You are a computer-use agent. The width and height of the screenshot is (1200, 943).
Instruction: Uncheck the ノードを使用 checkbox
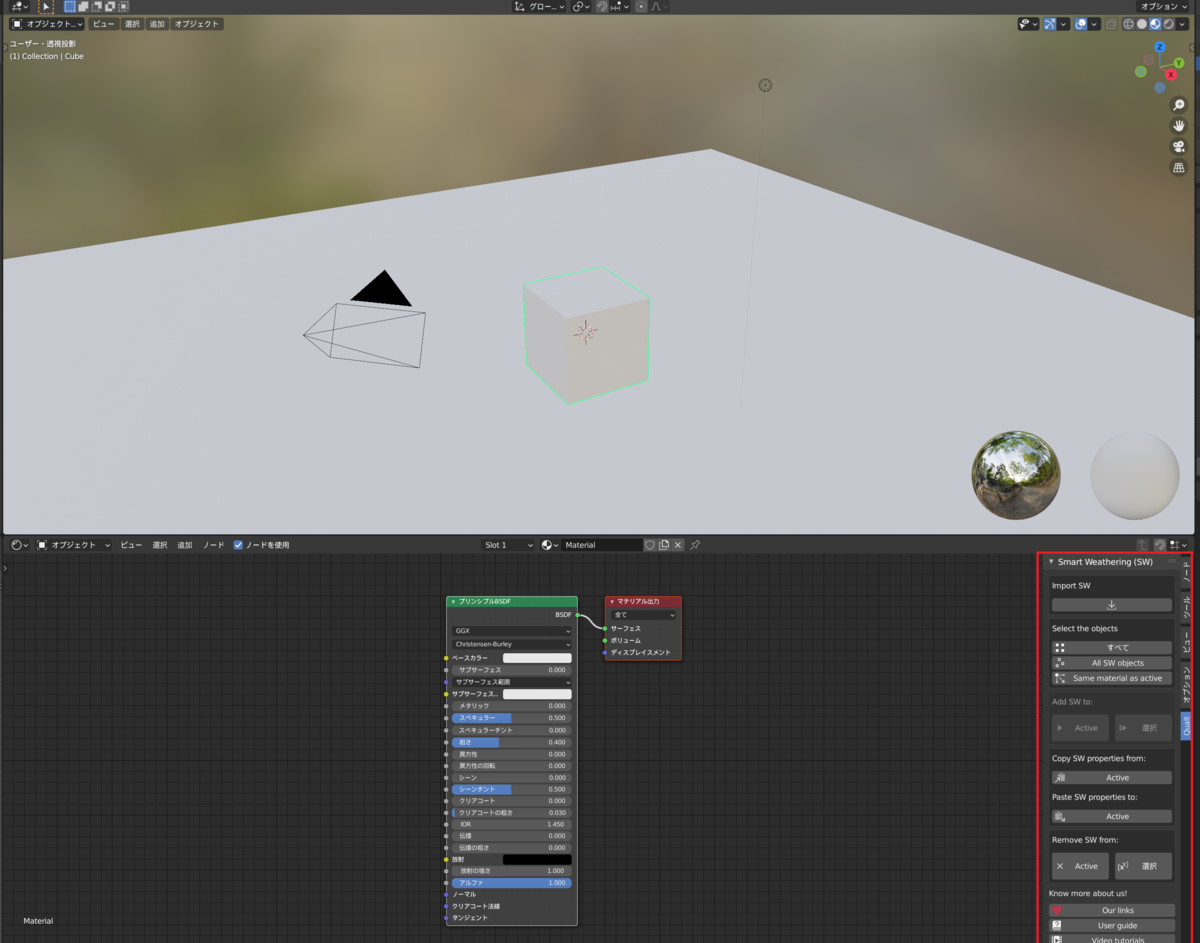(238, 545)
